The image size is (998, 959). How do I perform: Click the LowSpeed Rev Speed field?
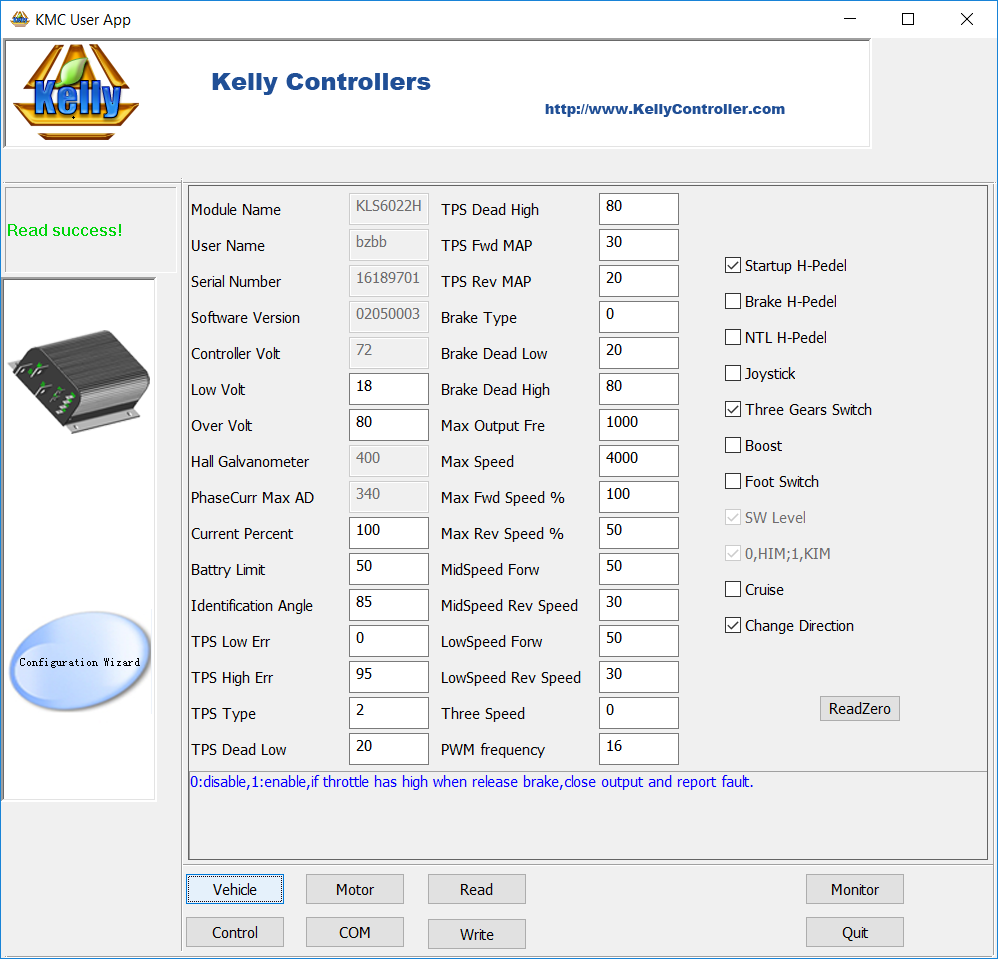tap(639, 676)
